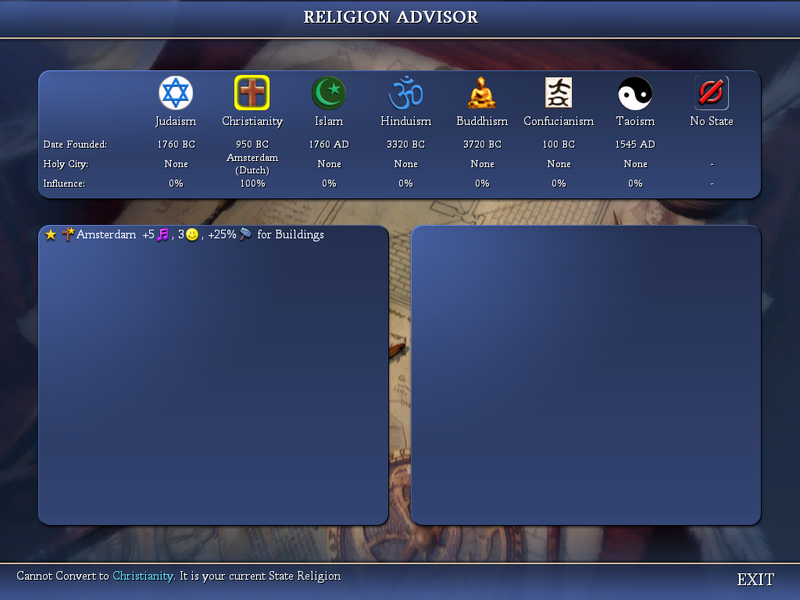
Task: Click the hammer icon in Amsterdam's row
Action: click(x=247, y=235)
